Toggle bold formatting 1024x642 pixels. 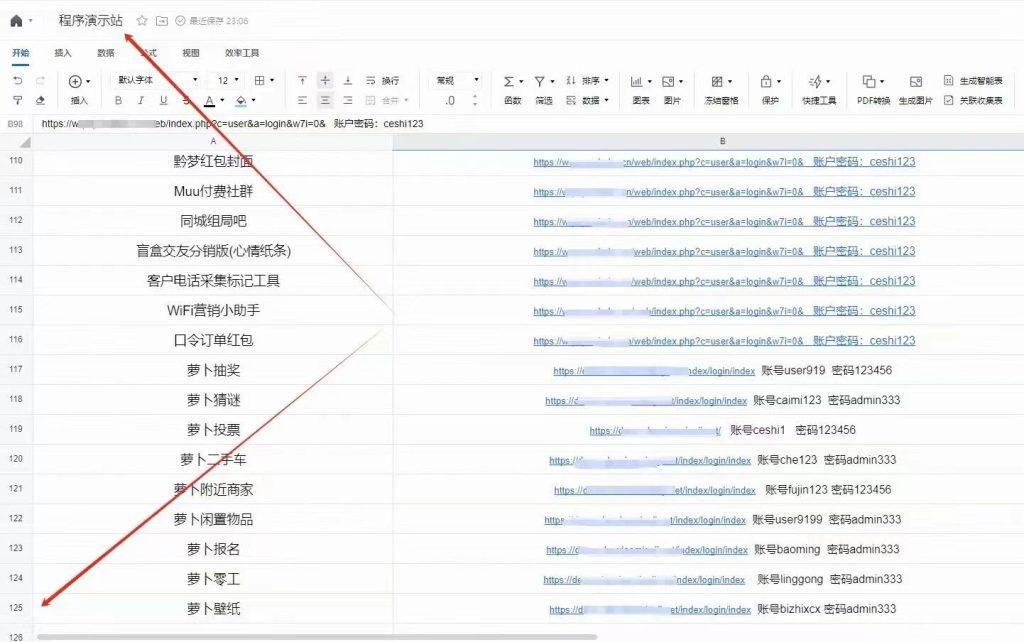coord(118,101)
